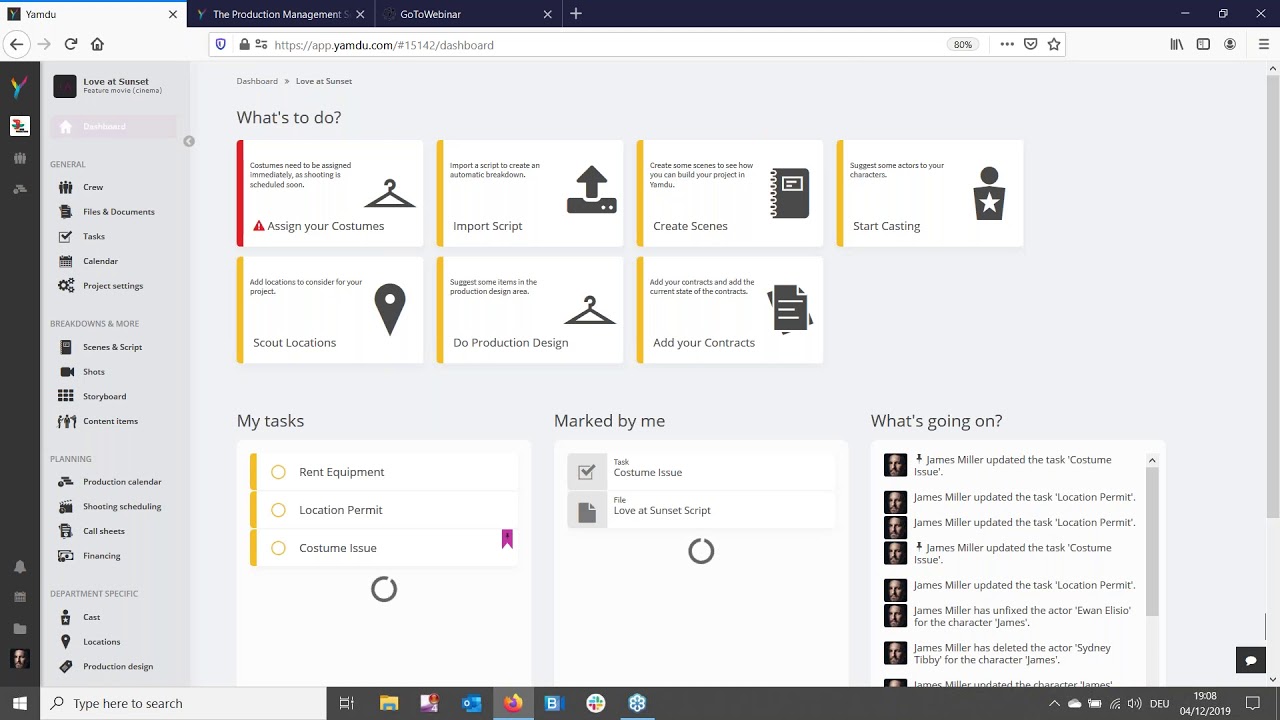Screen dimensions: 1280x720
Task: Click the Assign your Costumes hanger icon
Action: coord(389,194)
